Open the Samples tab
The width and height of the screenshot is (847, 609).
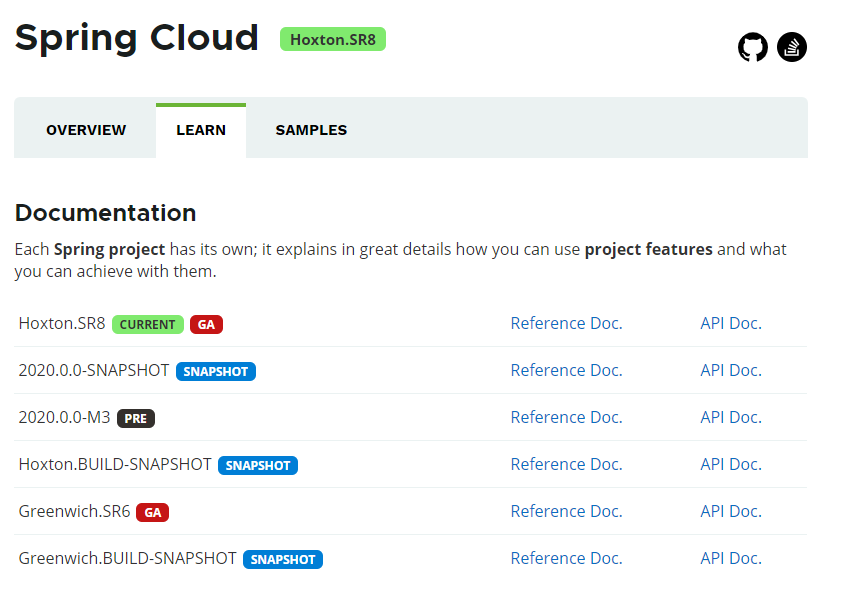[x=311, y=130]
